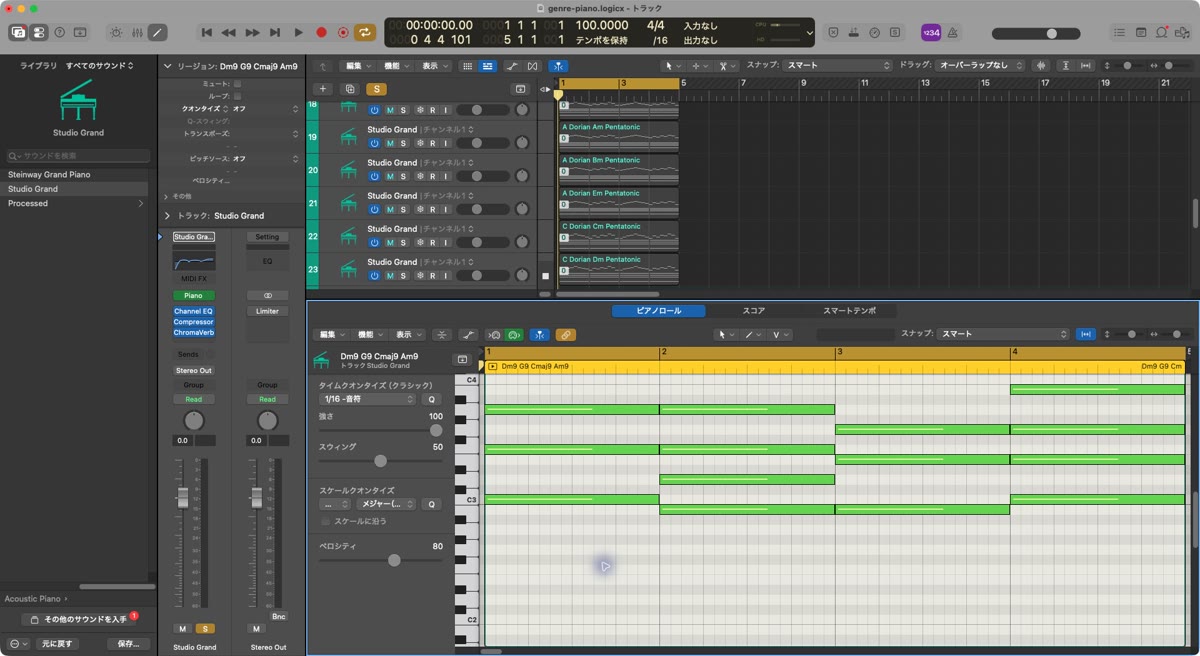Adjust the master volume slider
The image size is (1200, 656).
[x=1035, y=33]
